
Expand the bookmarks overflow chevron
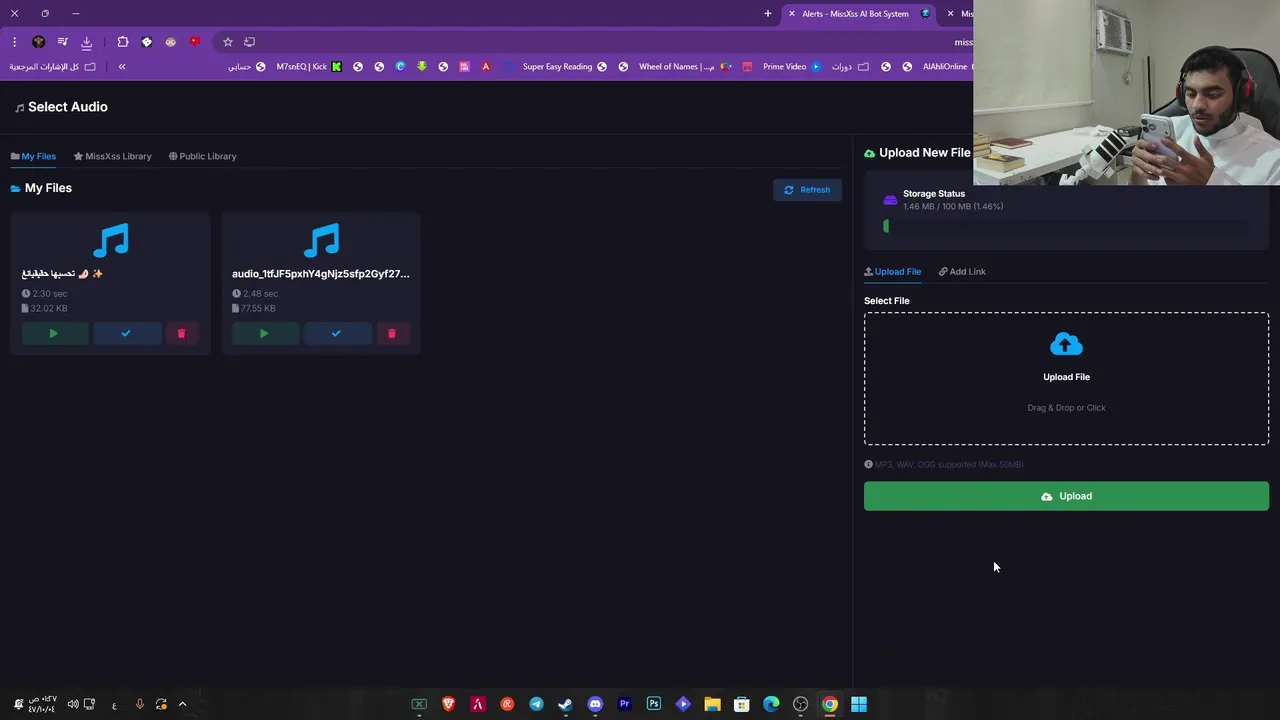coord(122,67)
